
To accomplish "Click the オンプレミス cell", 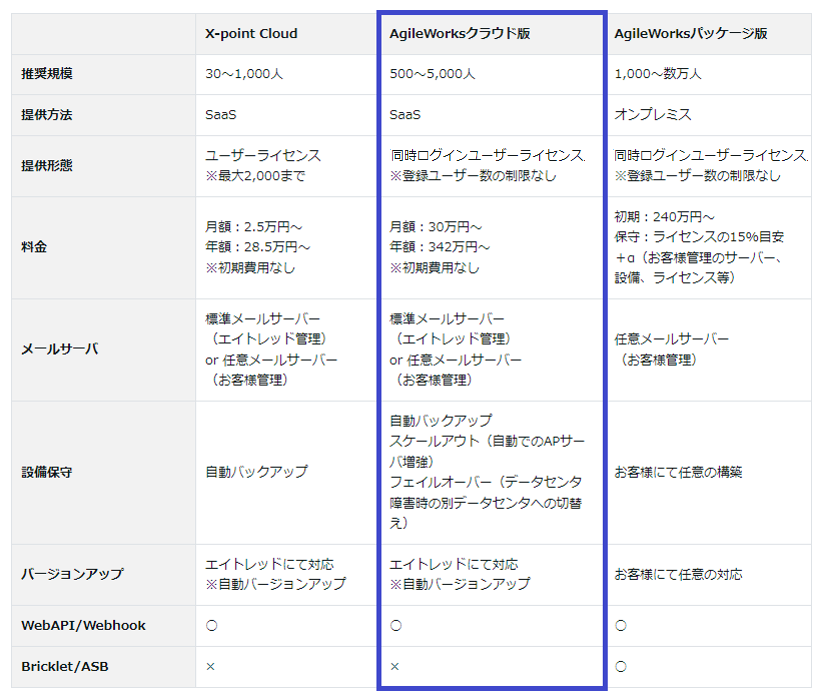I will [653, 115].
